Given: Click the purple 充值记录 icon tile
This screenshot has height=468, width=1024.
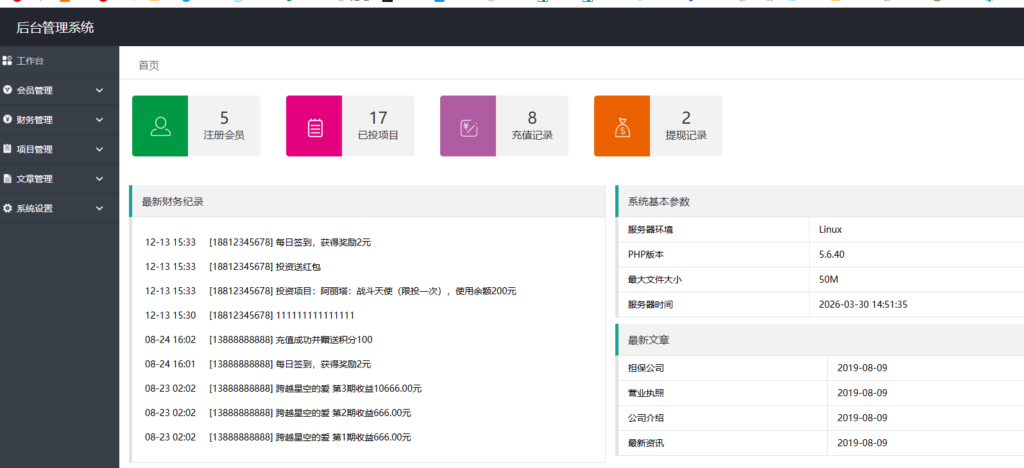Looking at the screenshot, I should coord(468,126).
